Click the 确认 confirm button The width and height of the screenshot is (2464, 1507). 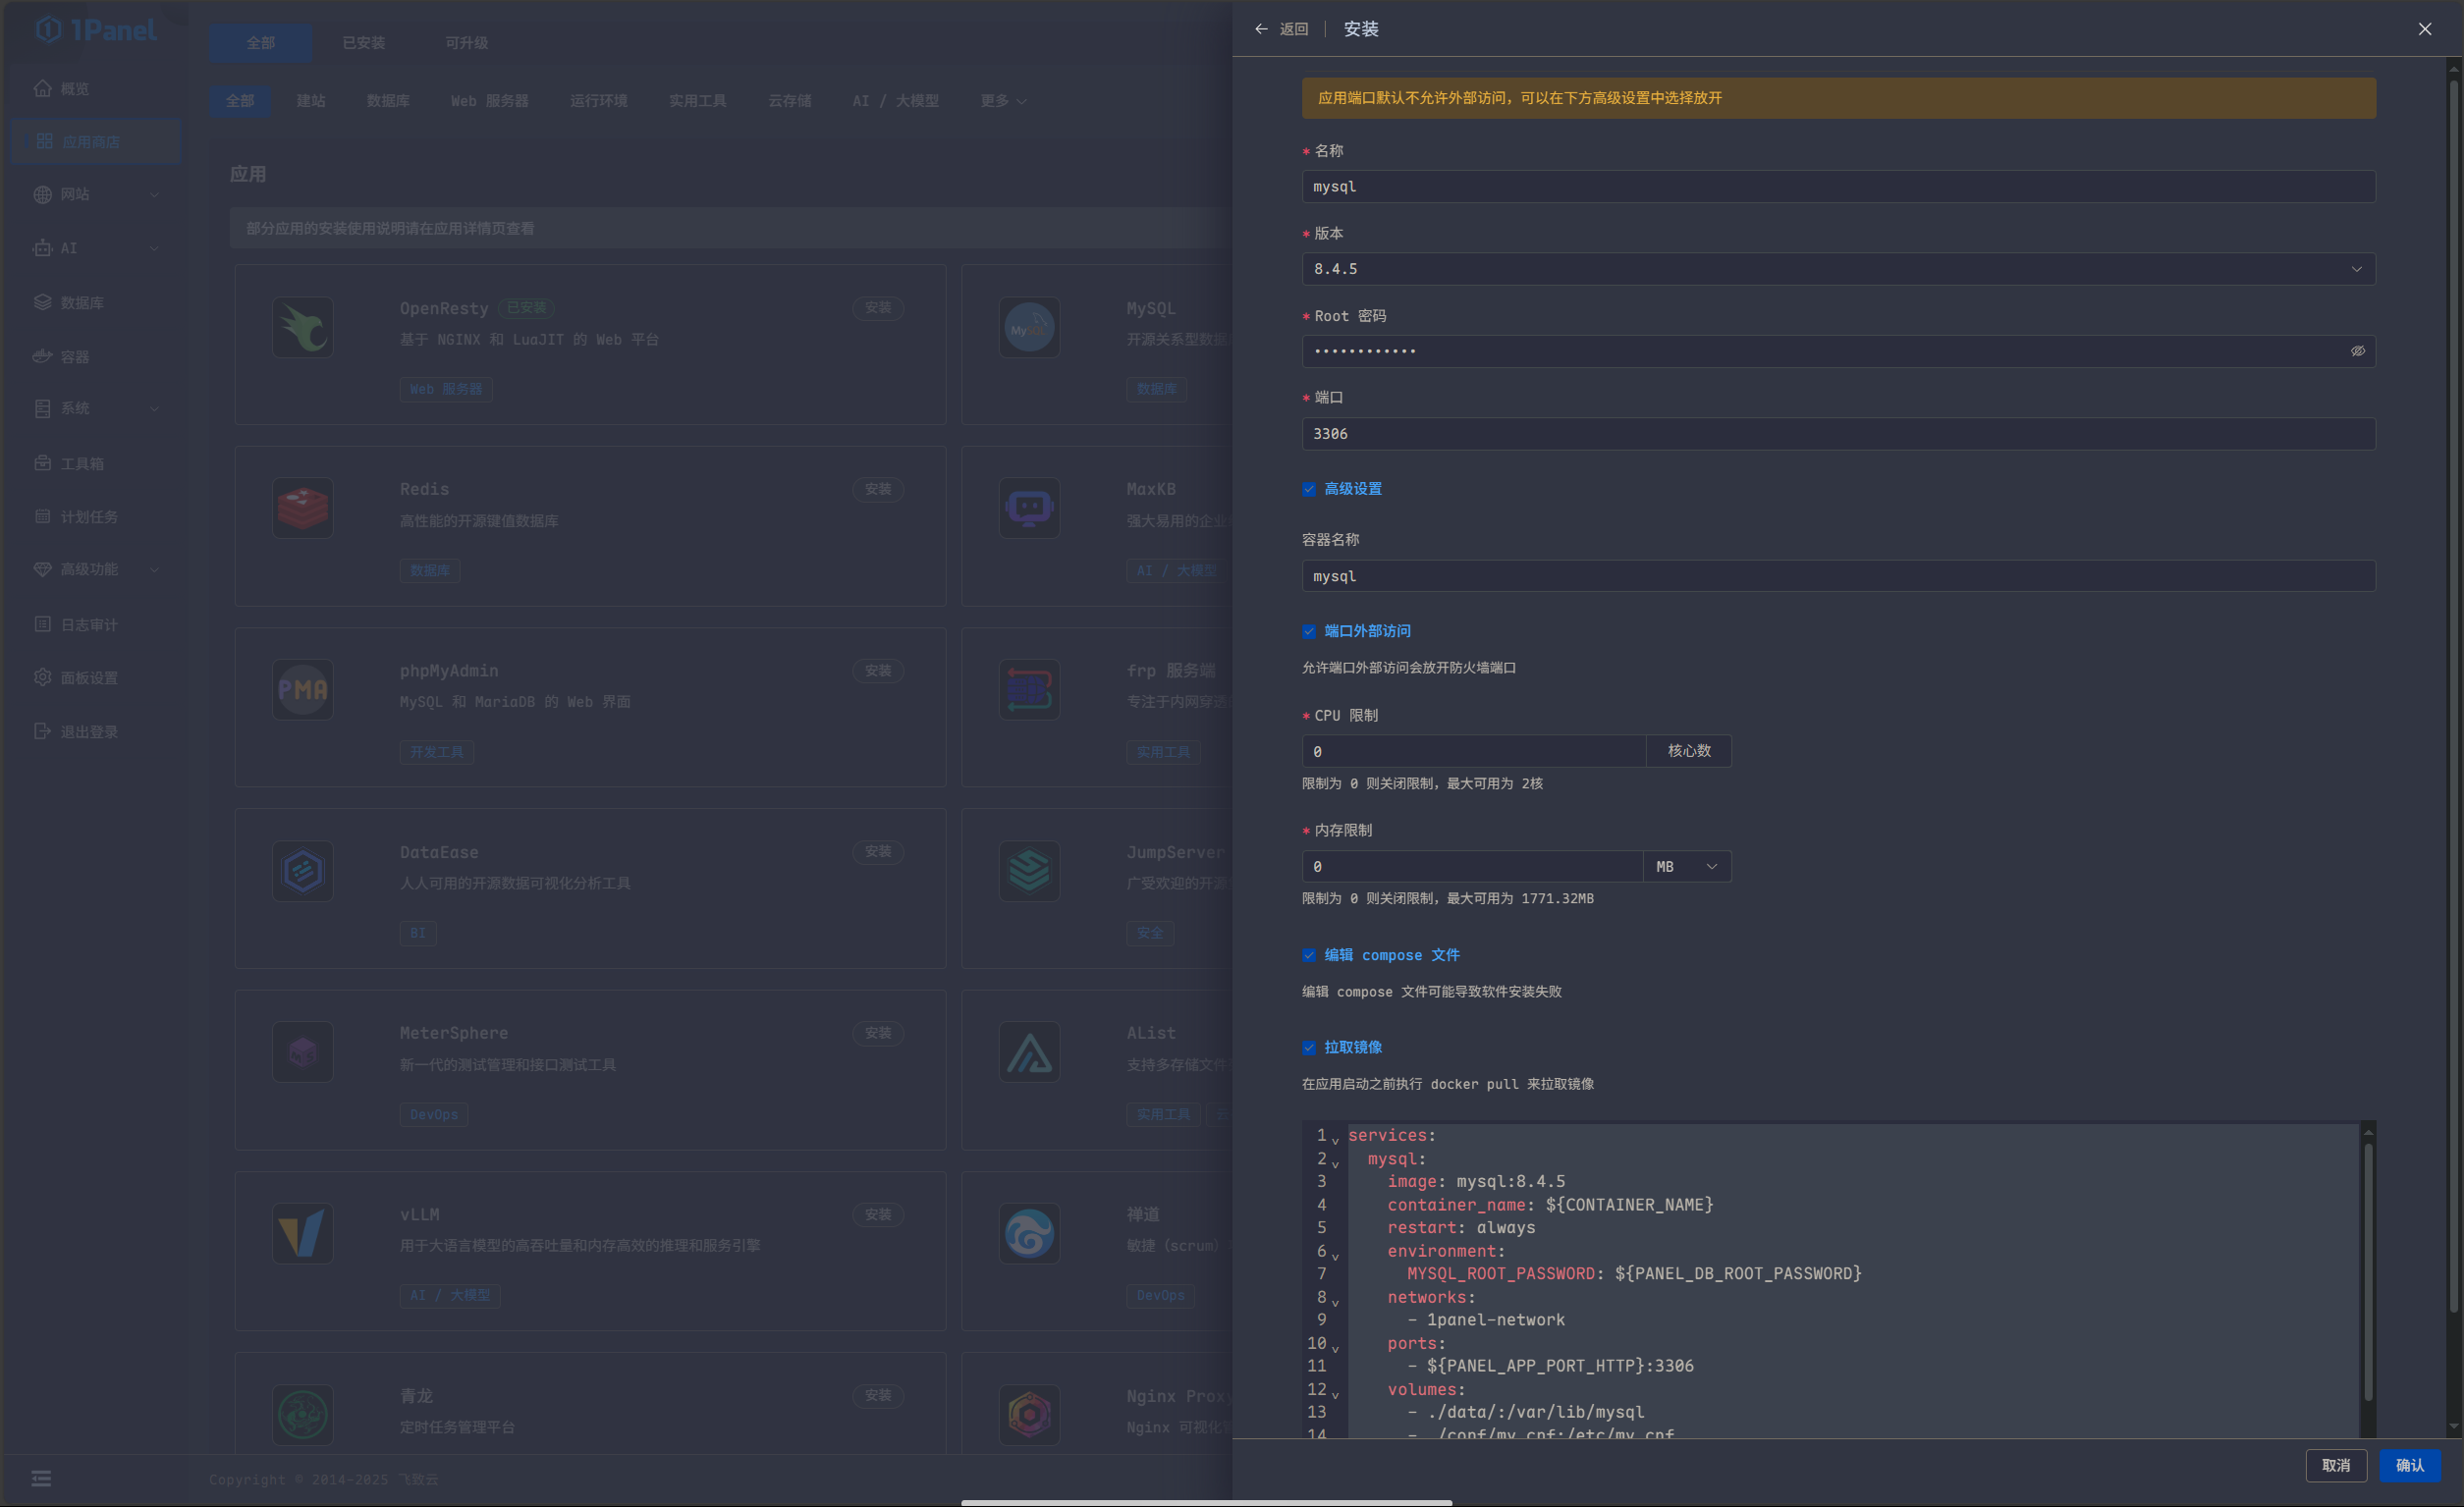click(2409, 1465)
